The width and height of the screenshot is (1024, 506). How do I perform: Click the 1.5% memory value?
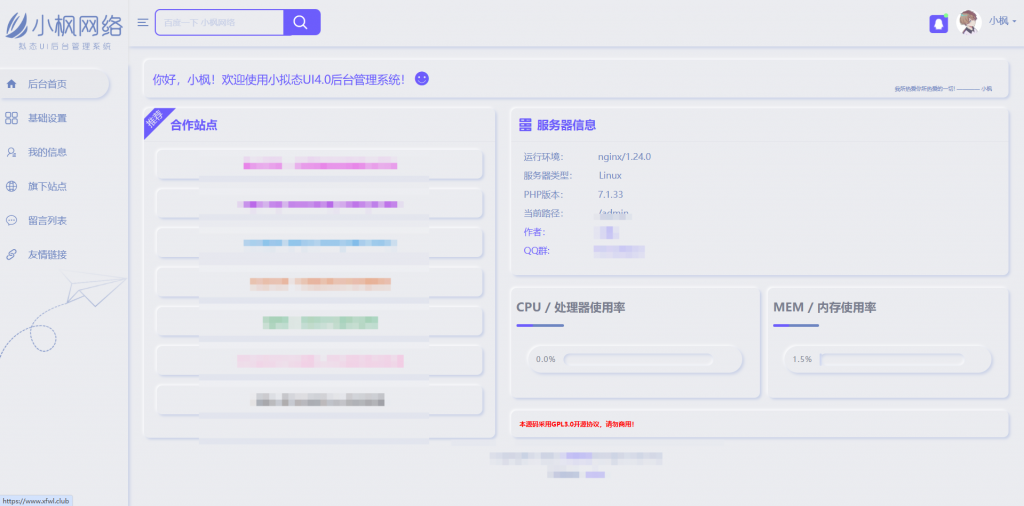(x=802, y=359)
